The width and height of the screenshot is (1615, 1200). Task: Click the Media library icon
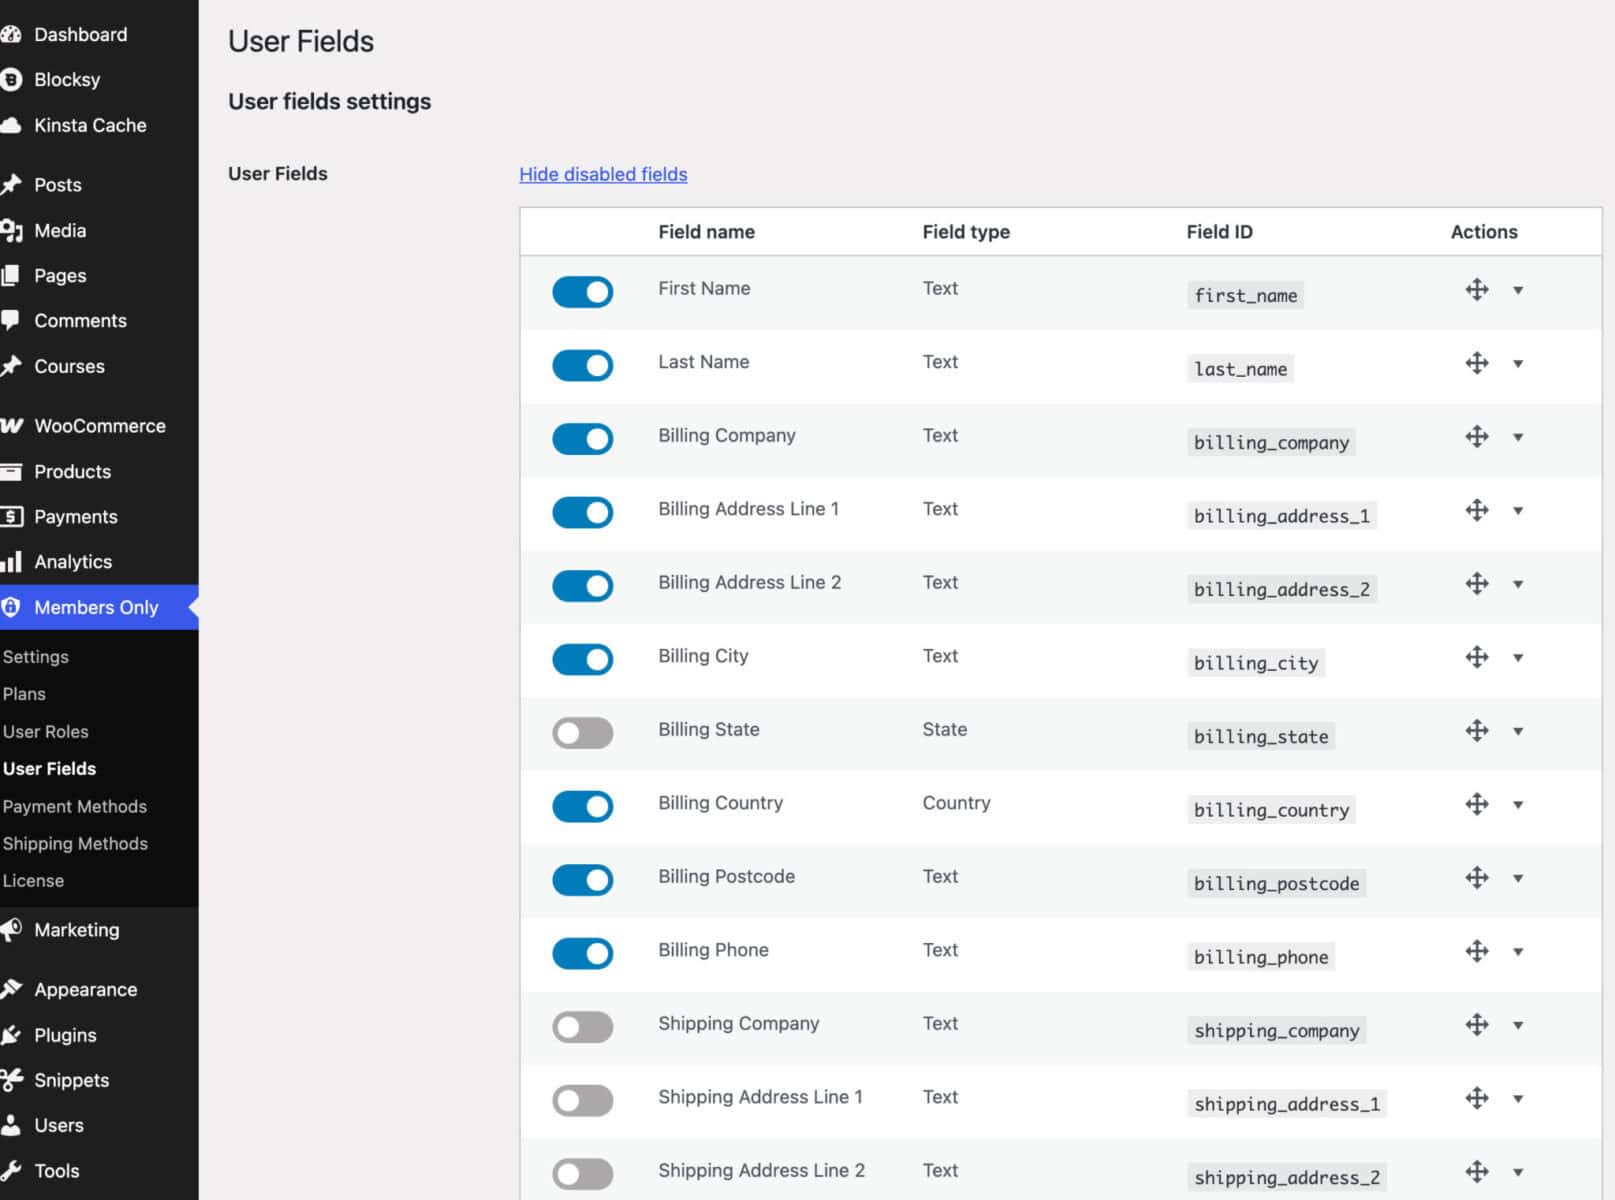pyautogui.click(x=11, y=231)
